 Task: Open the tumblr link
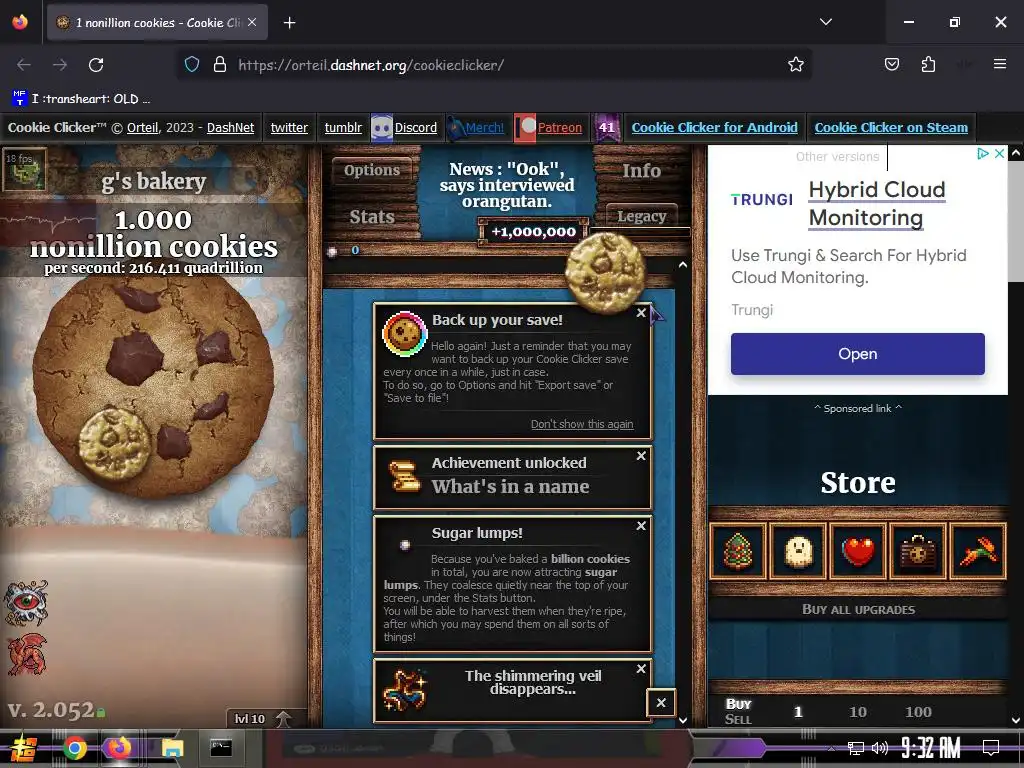343,127
